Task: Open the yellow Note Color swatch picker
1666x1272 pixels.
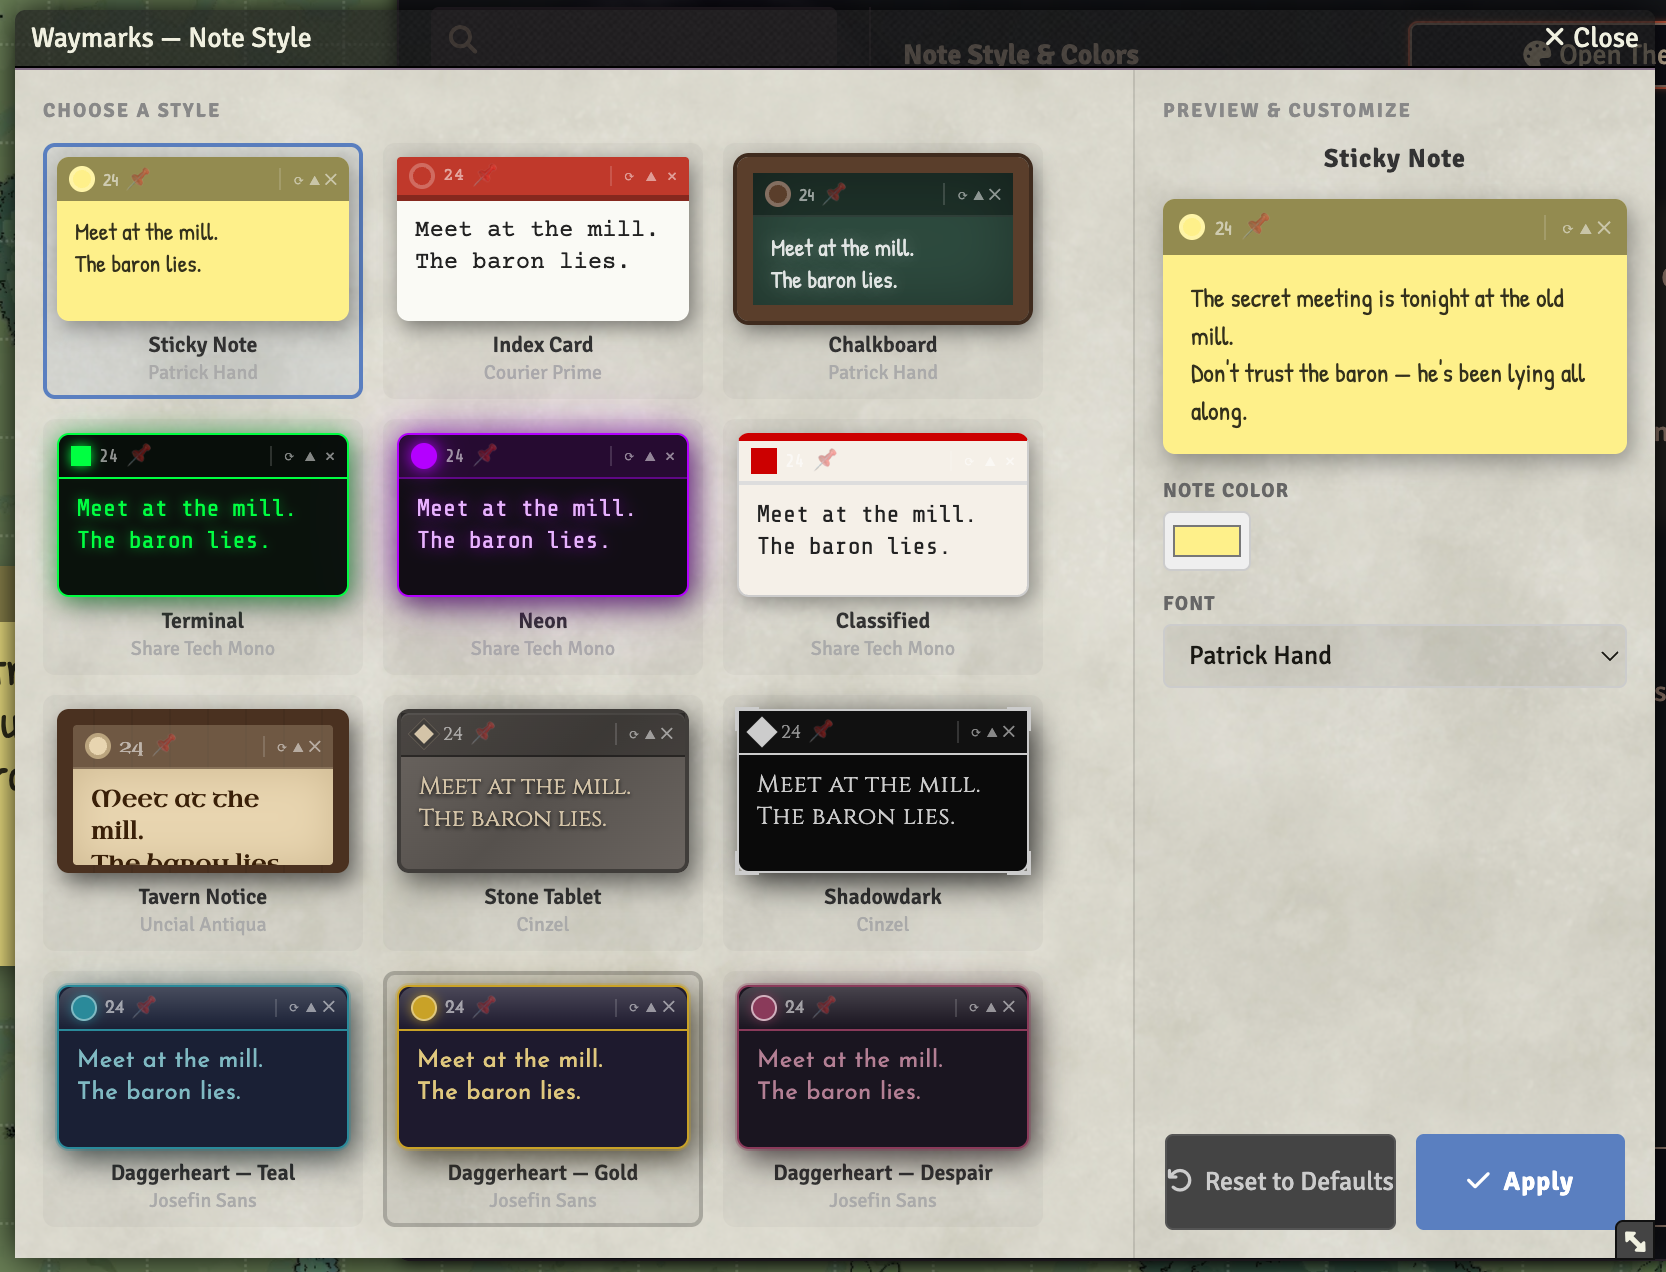Action: click(x=1206, y=541)
